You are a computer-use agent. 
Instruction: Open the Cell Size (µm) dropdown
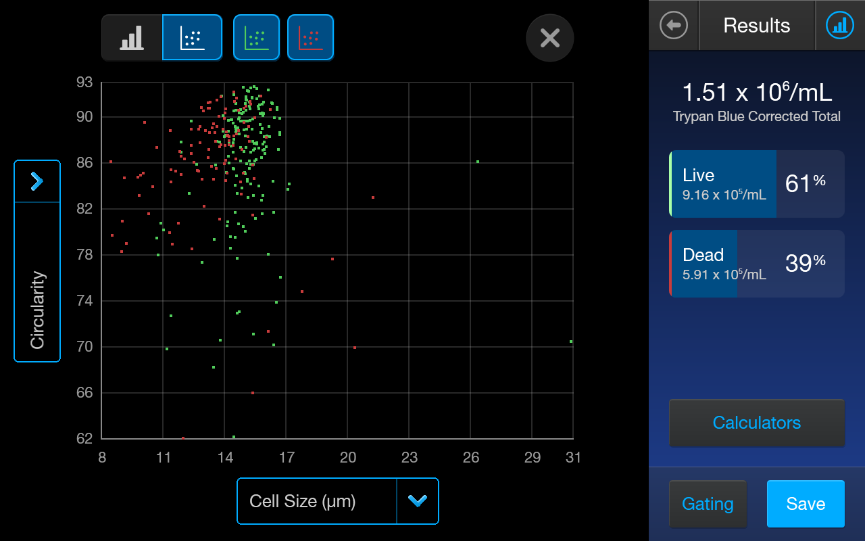tap(316, 501)
